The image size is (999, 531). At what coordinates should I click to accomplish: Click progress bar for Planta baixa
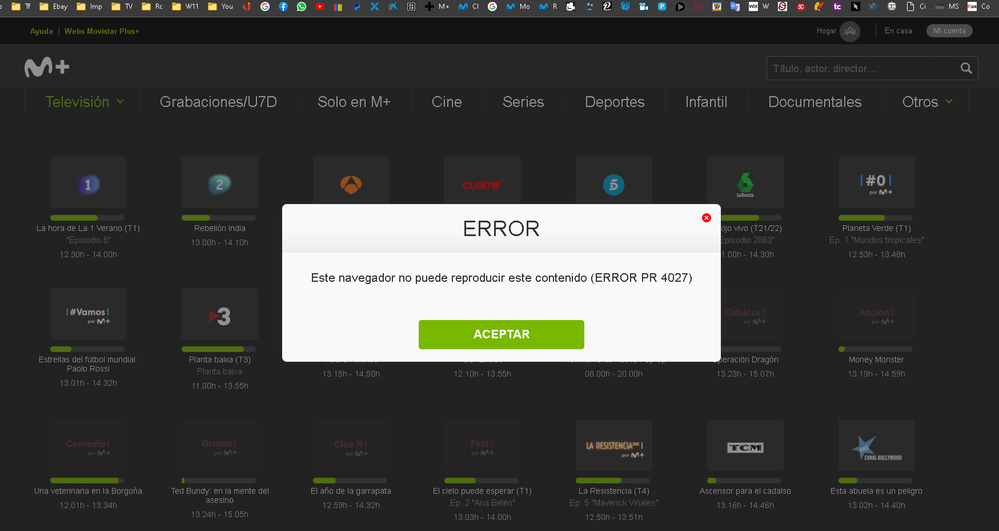[219, 349]
